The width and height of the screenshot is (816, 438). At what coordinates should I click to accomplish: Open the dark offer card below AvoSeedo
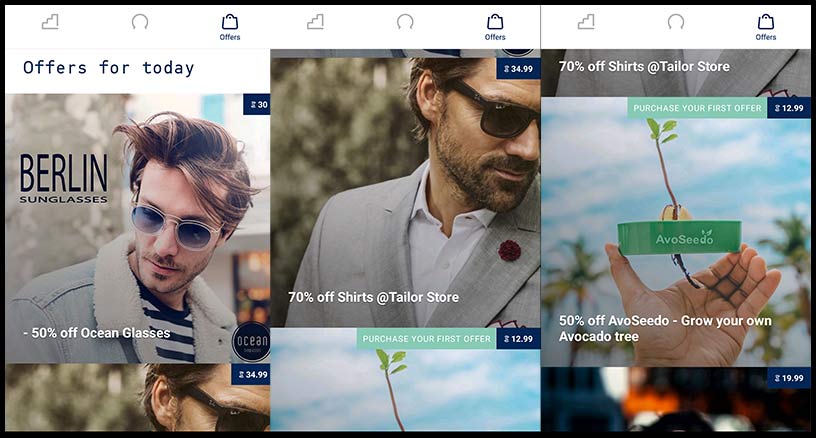click(676, 400)
